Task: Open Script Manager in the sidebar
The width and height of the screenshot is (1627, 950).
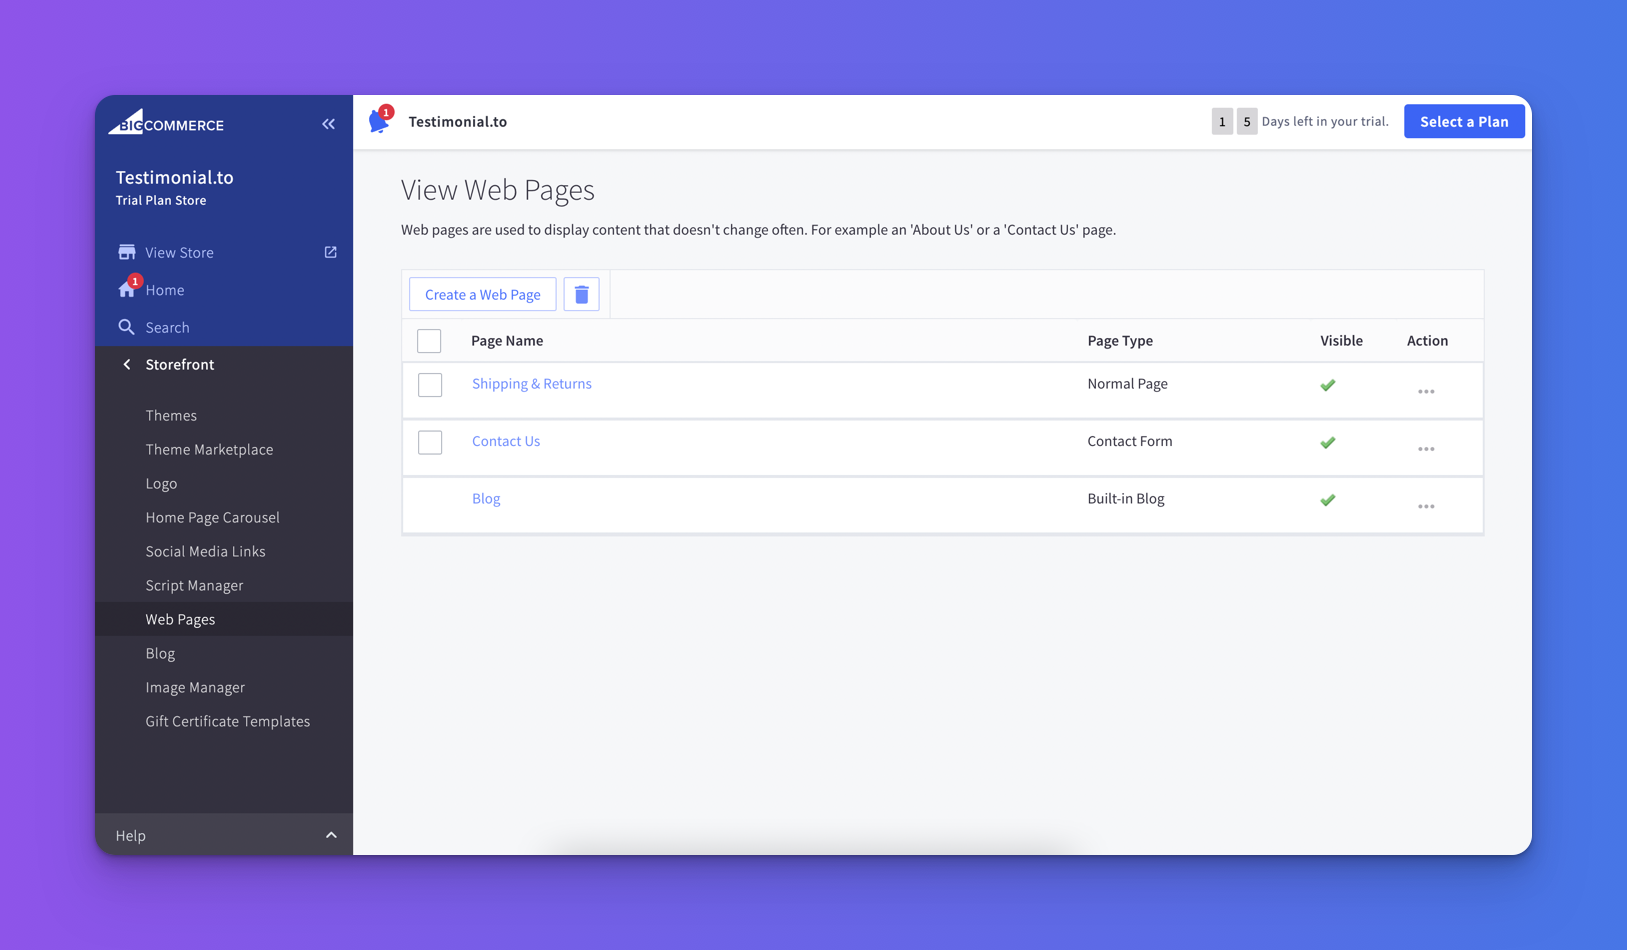Action: (x=194, y=585)
